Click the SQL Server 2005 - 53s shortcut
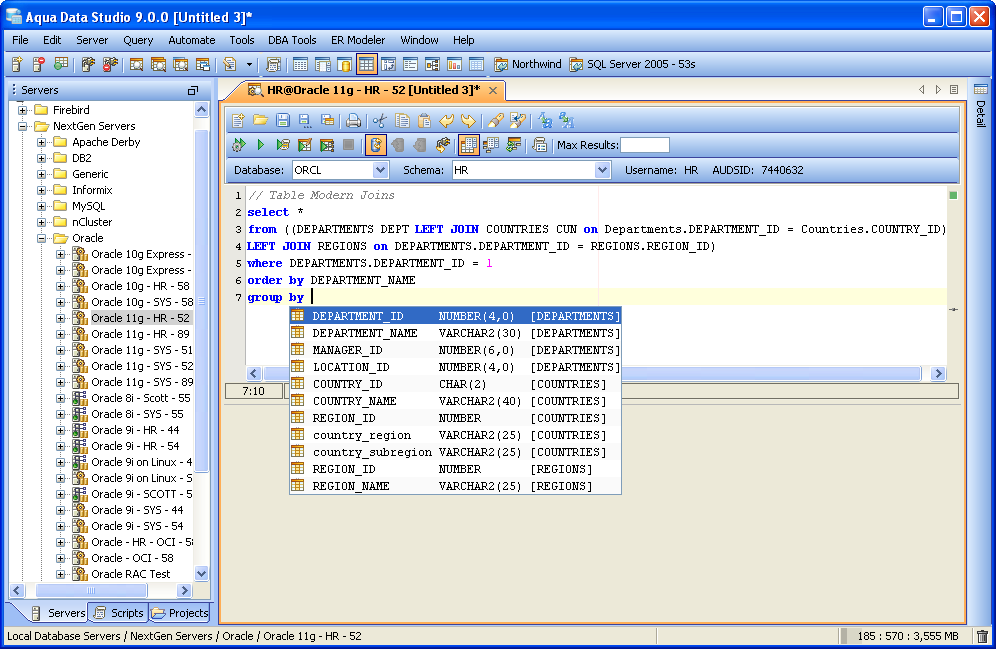Image resolution: width=996 pixels, height=649 pixels. [x=632, y=64]
